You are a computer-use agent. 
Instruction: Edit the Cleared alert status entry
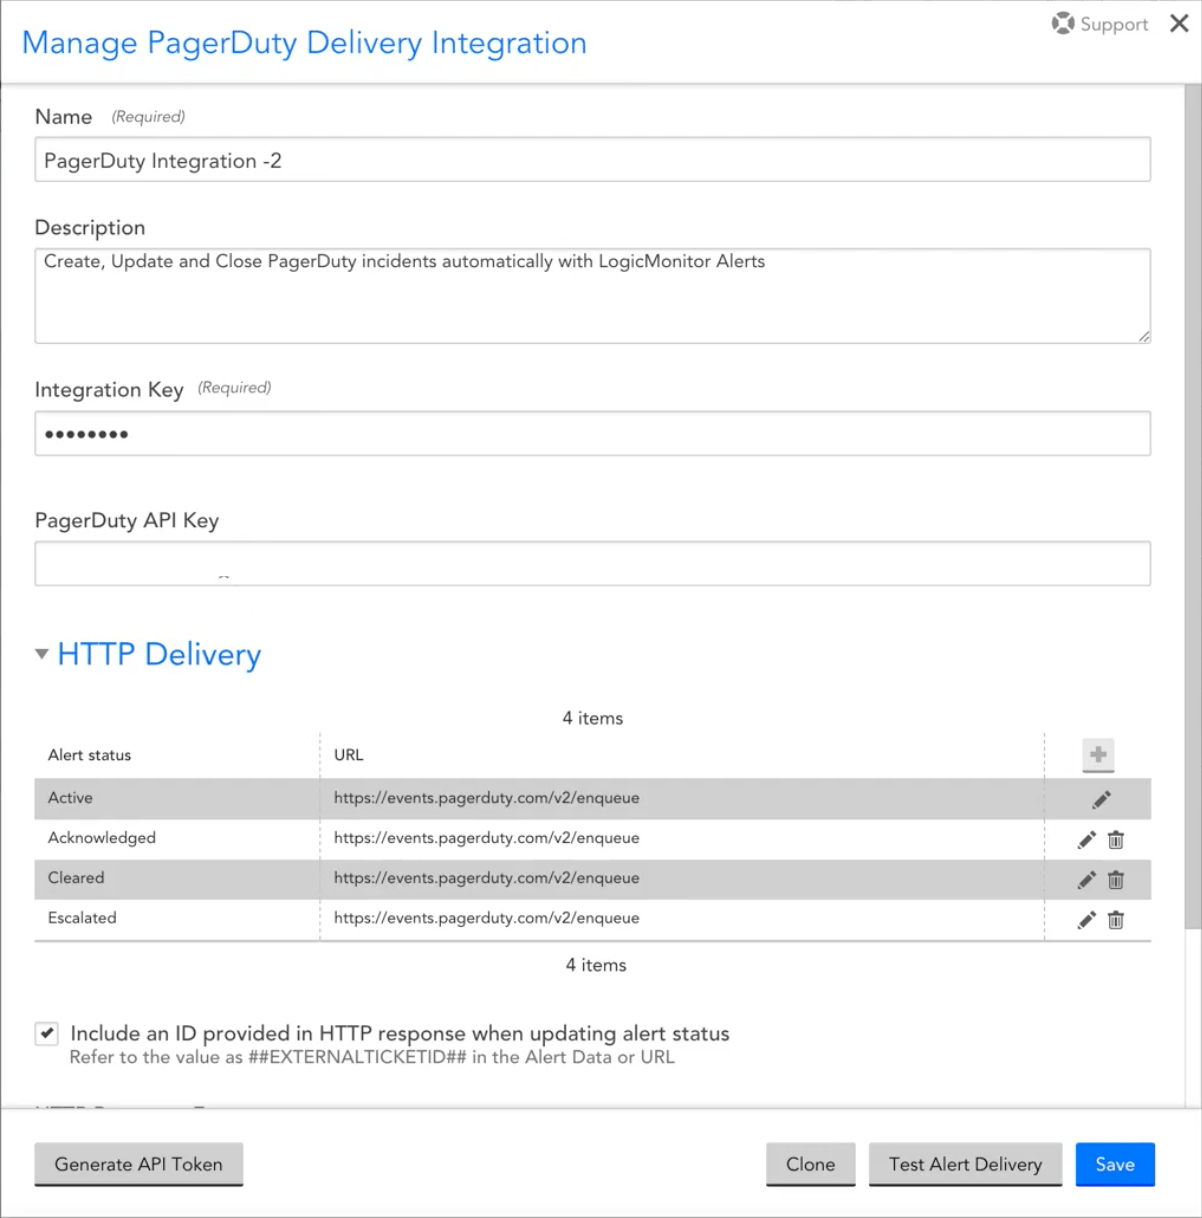[1087, 880]
